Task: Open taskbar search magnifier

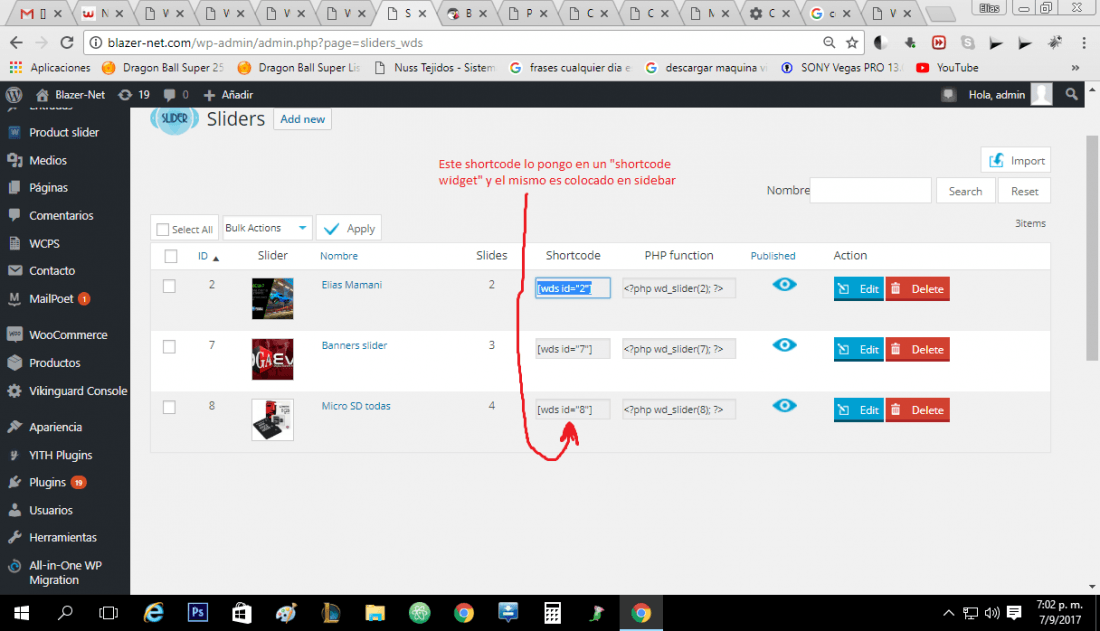Action: 65,613
